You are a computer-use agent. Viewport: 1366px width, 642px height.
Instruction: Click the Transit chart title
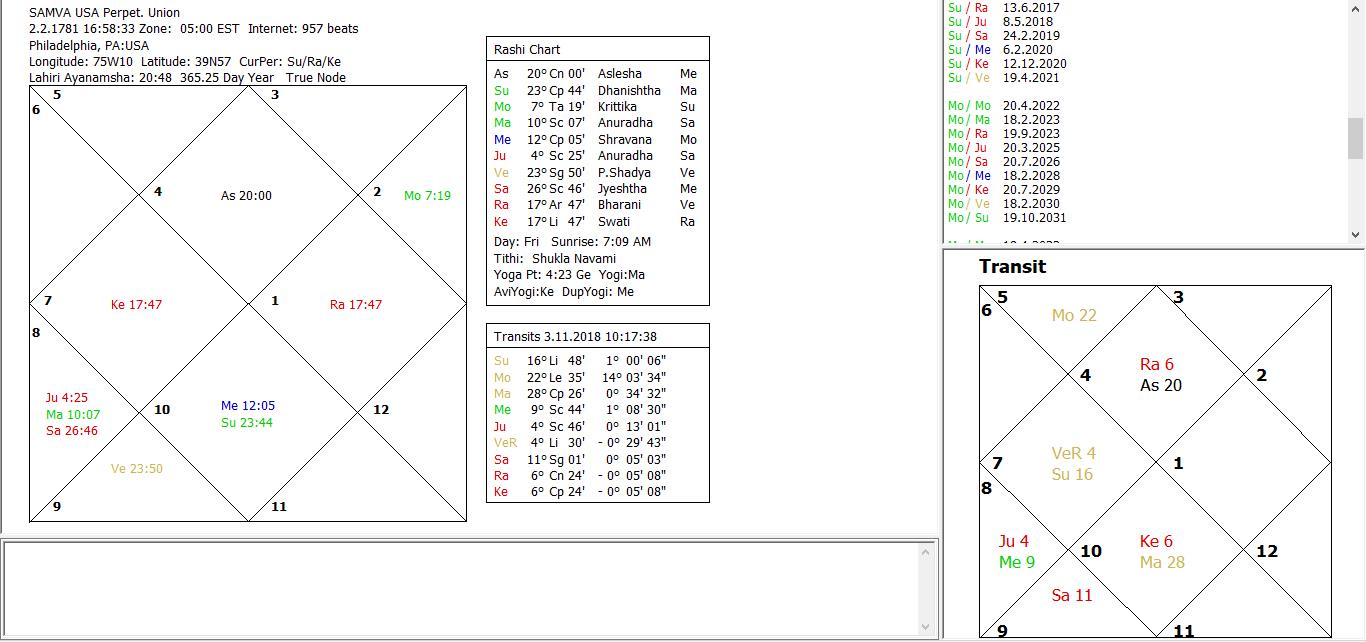1012,267
